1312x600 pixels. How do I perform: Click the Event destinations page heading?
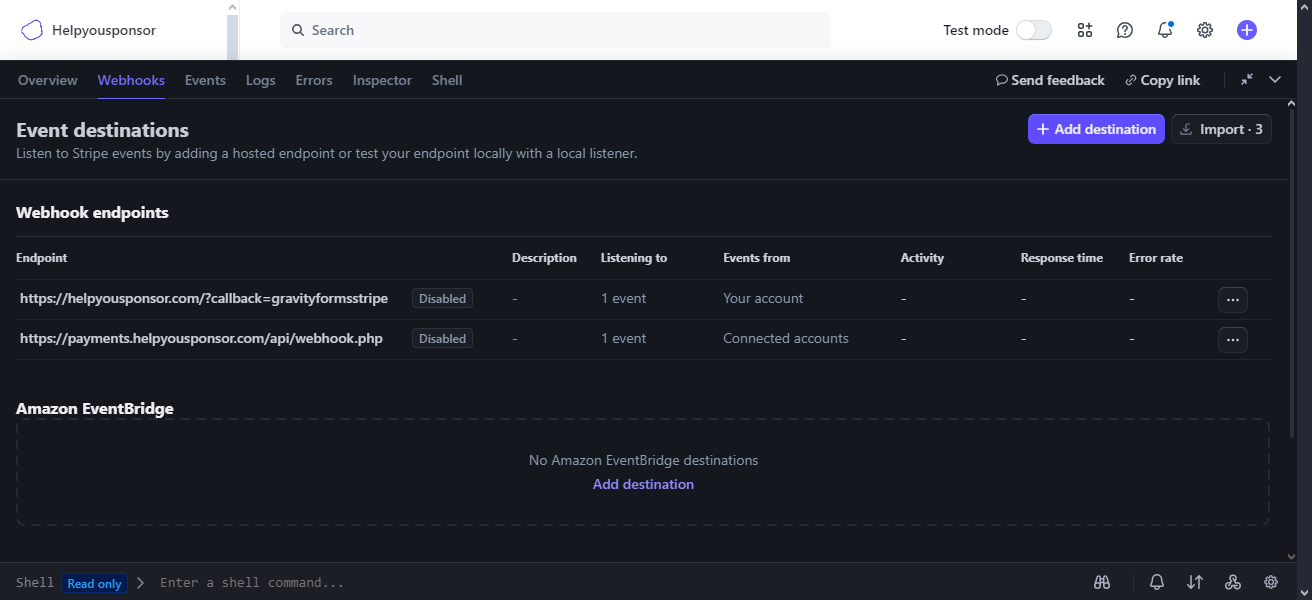tap(102, 130)
